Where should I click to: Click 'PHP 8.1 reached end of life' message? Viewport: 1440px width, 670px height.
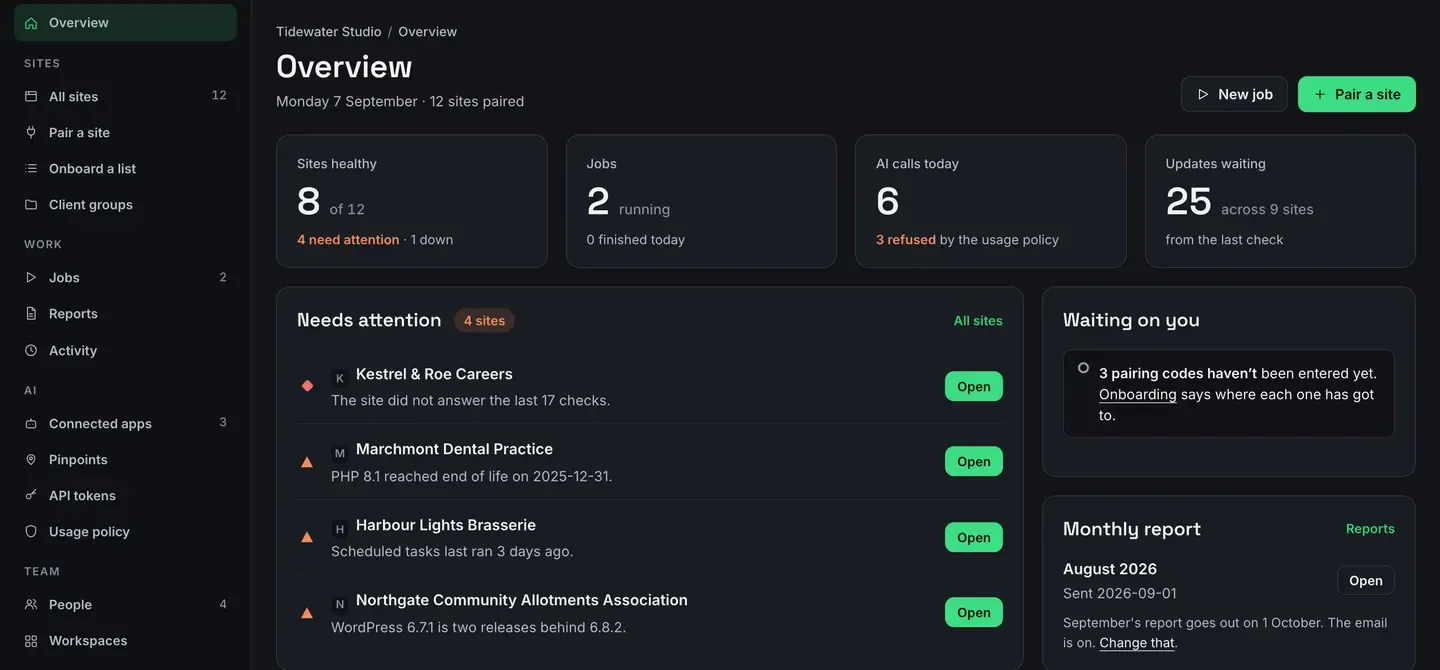coord(471,476)
